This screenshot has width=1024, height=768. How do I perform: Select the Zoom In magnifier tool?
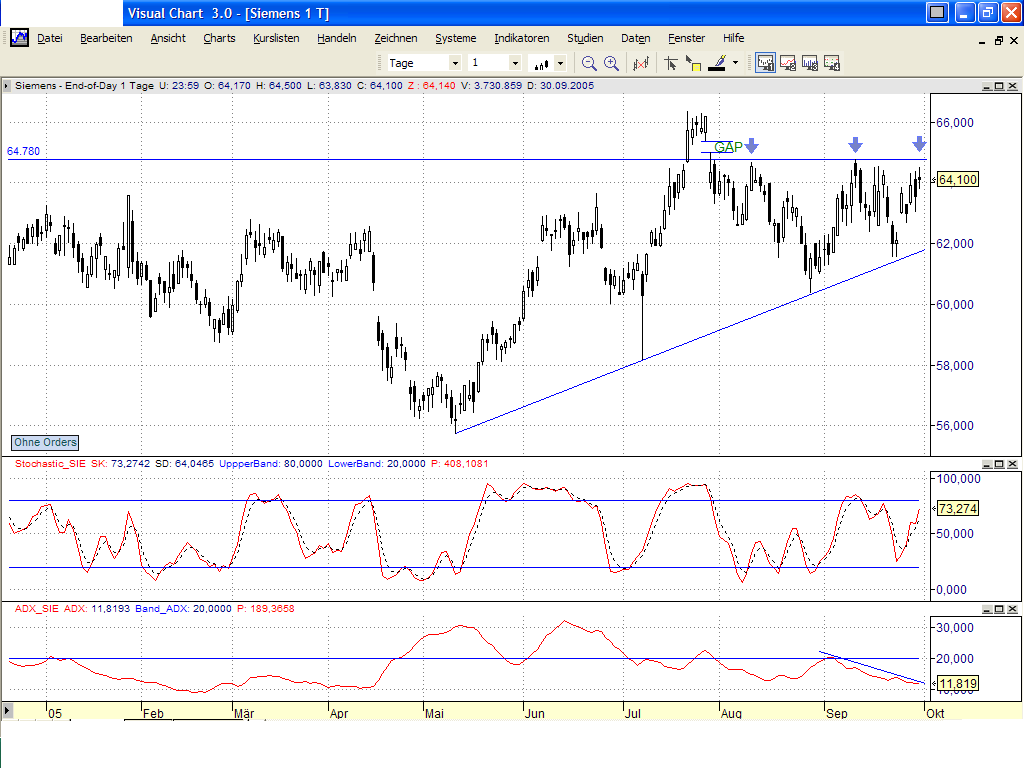tap(610, 62)
